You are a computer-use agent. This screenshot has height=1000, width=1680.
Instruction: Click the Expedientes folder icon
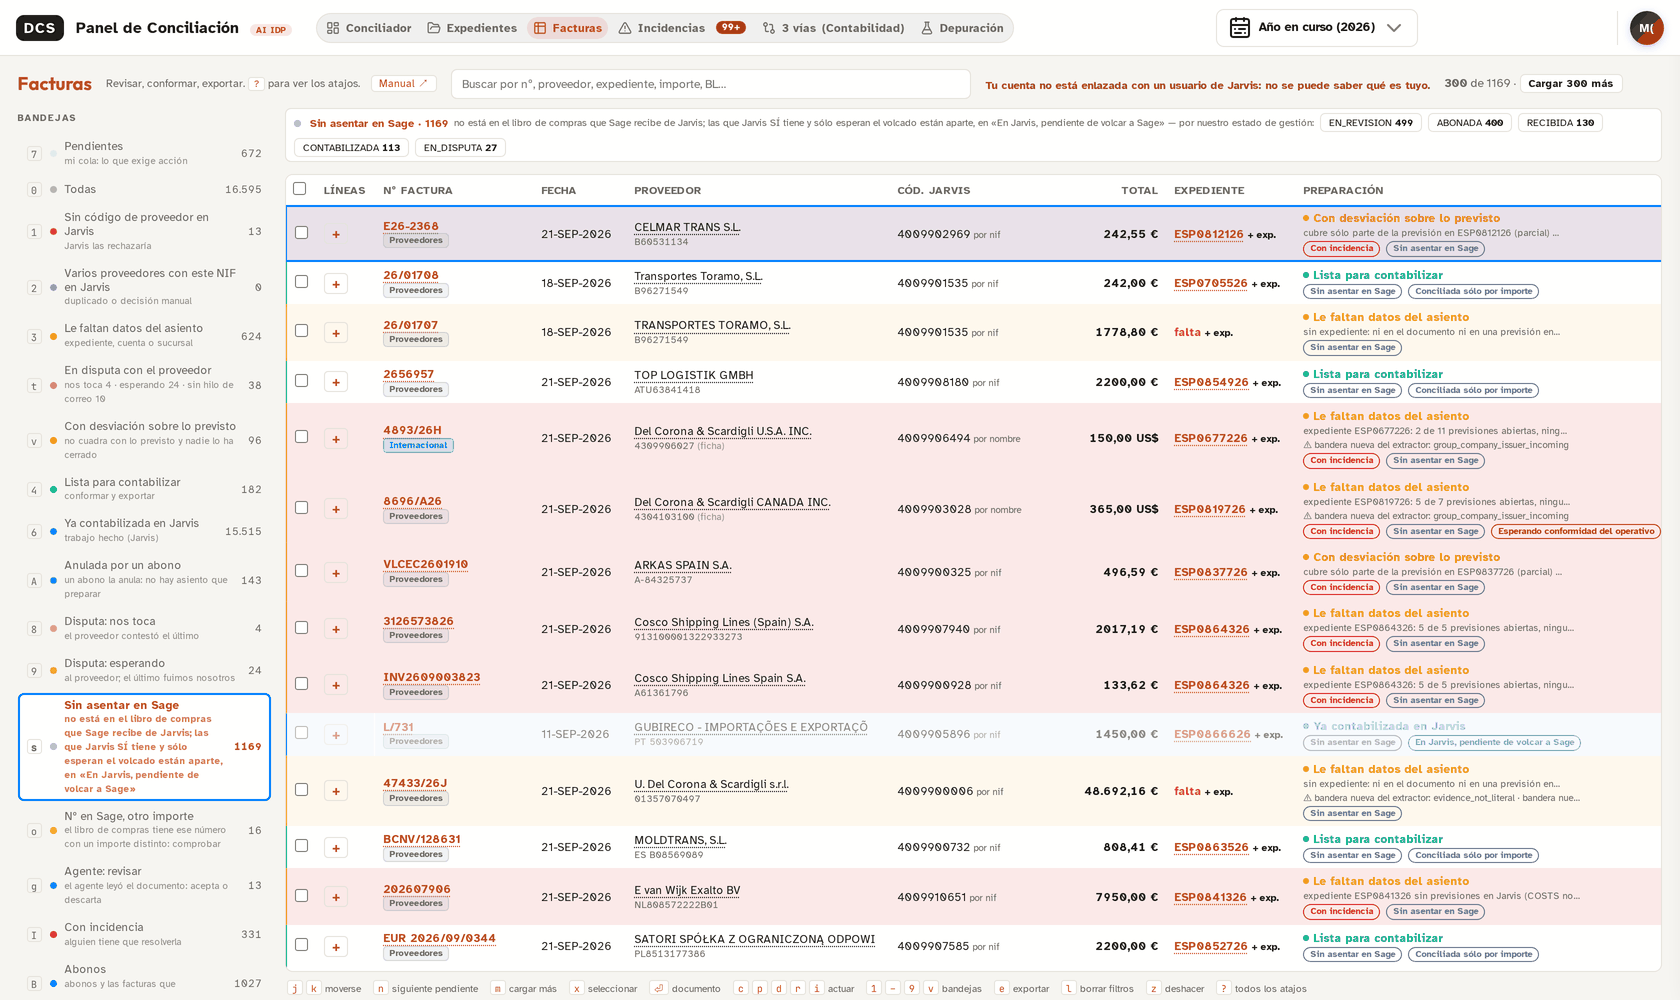coord(434,28)
